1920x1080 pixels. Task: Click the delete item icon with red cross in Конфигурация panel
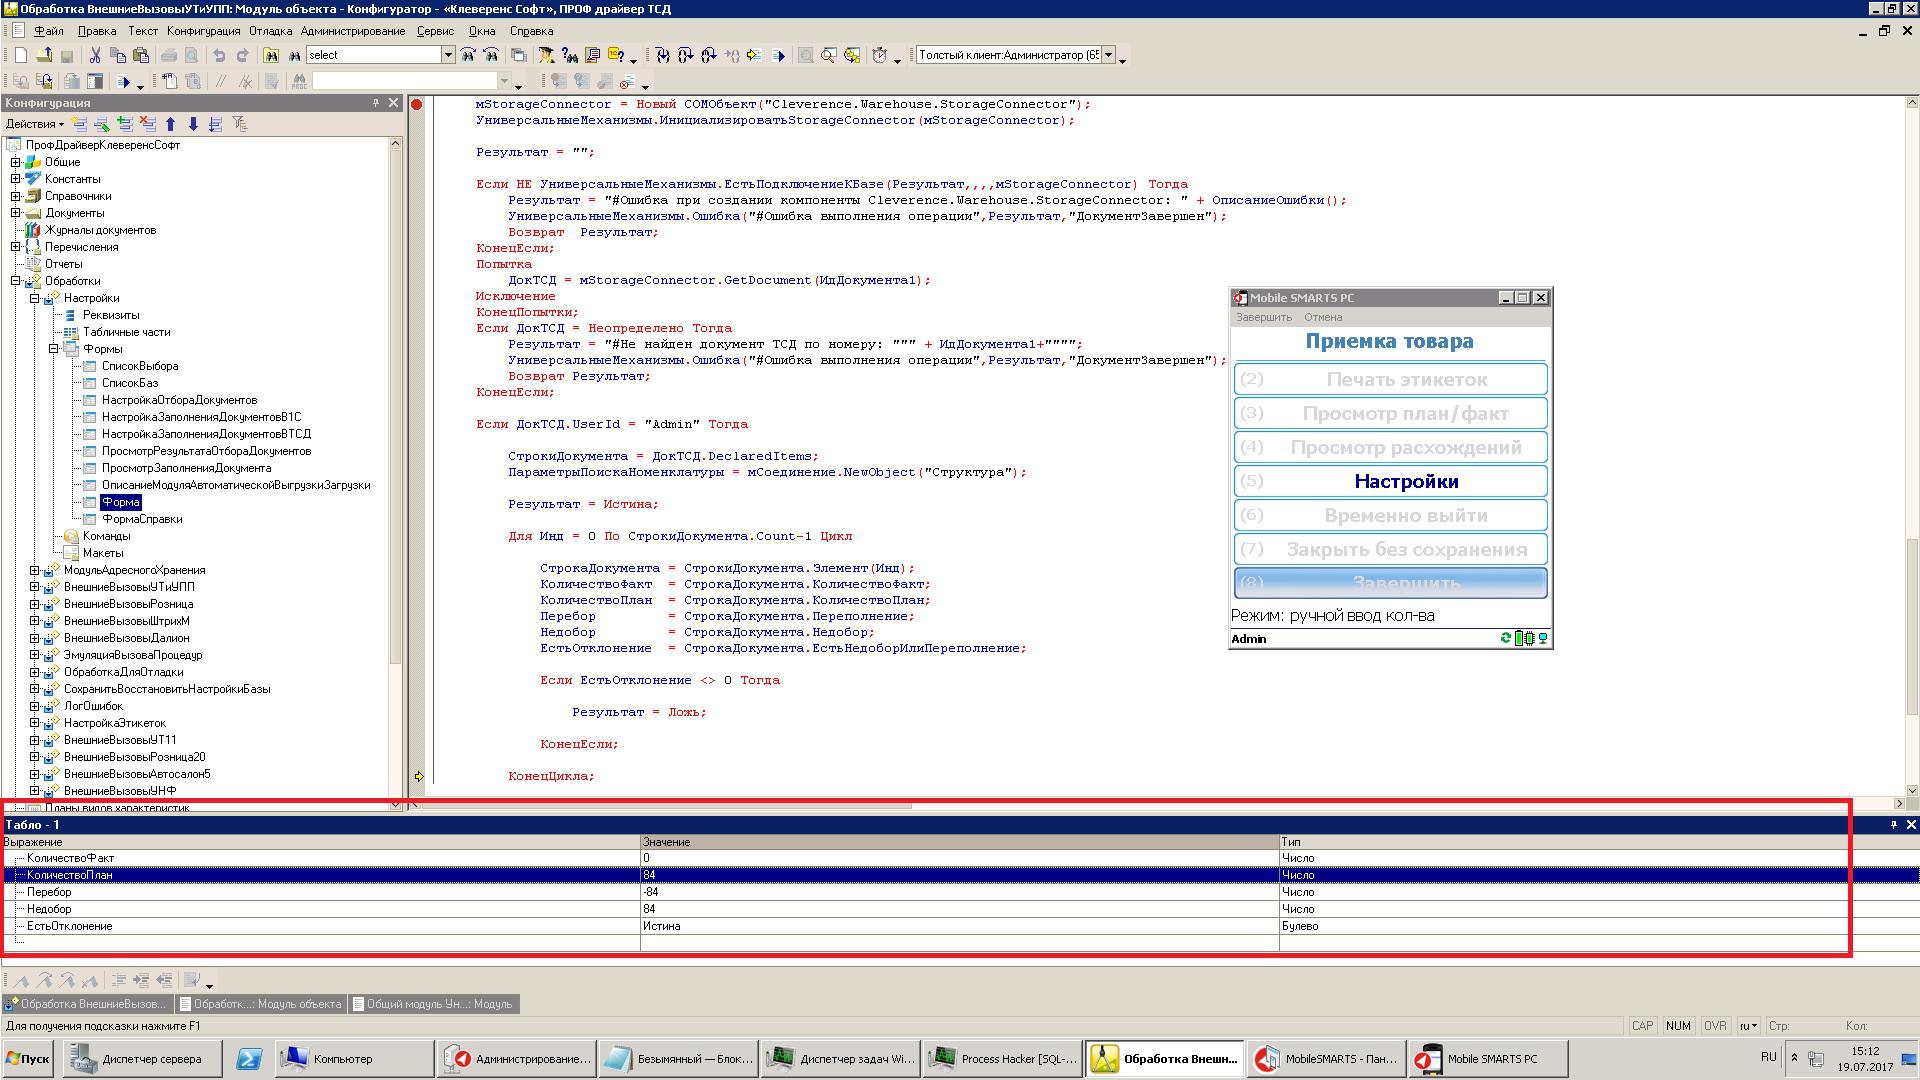(x=148, y=124)
